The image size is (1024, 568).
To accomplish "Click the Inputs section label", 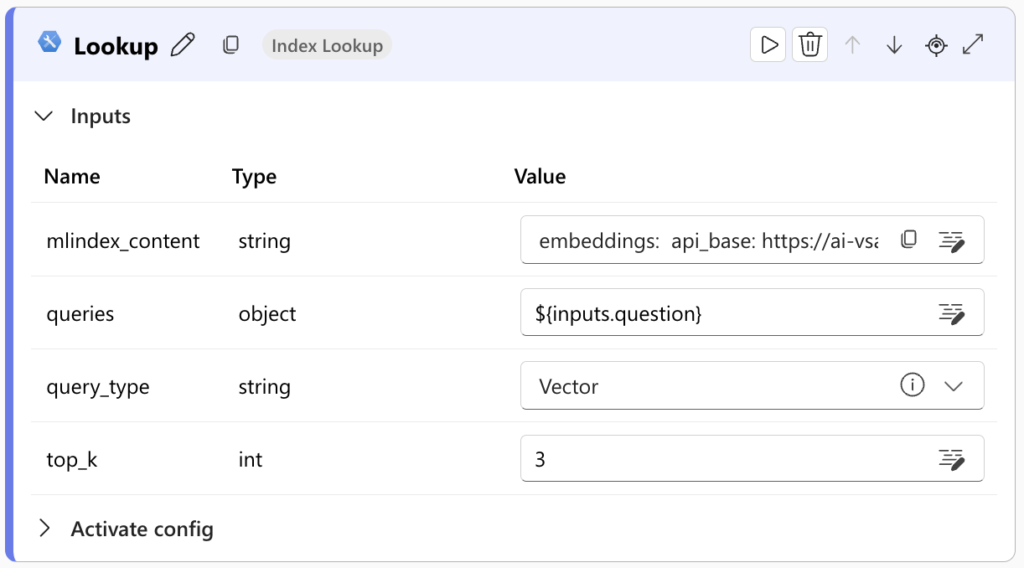I will pyautogui.click(x=101, y=116).
